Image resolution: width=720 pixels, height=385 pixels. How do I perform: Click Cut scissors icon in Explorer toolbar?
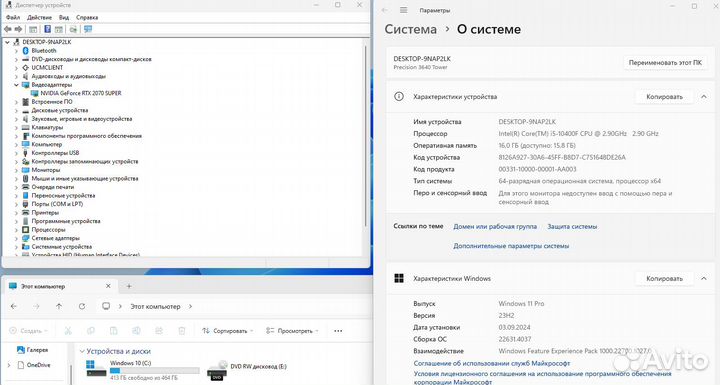pyautogui.click(x=68, y=331)
